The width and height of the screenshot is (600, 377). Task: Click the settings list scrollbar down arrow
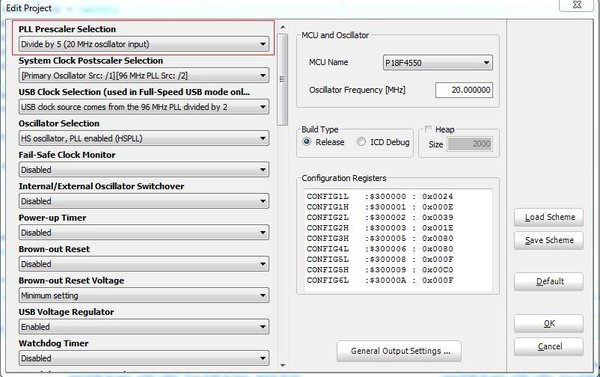click(x=283, y=366)
